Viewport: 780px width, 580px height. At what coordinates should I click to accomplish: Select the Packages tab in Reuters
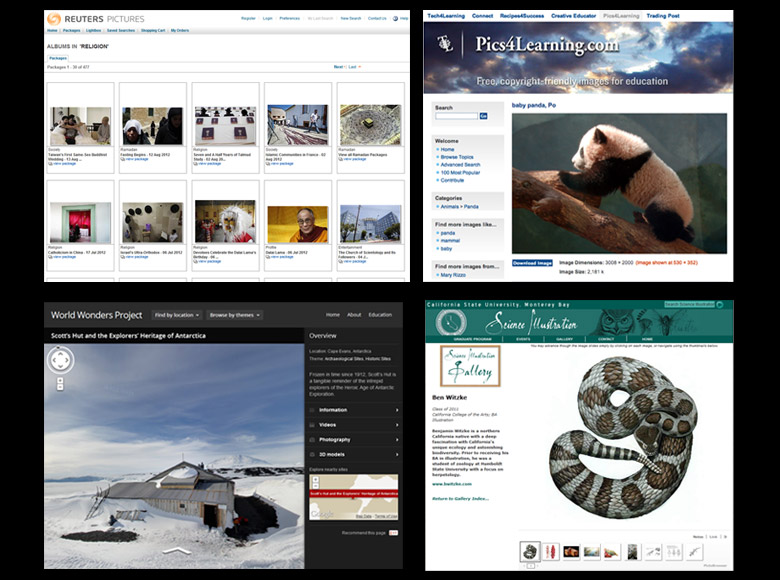(58, 58)
